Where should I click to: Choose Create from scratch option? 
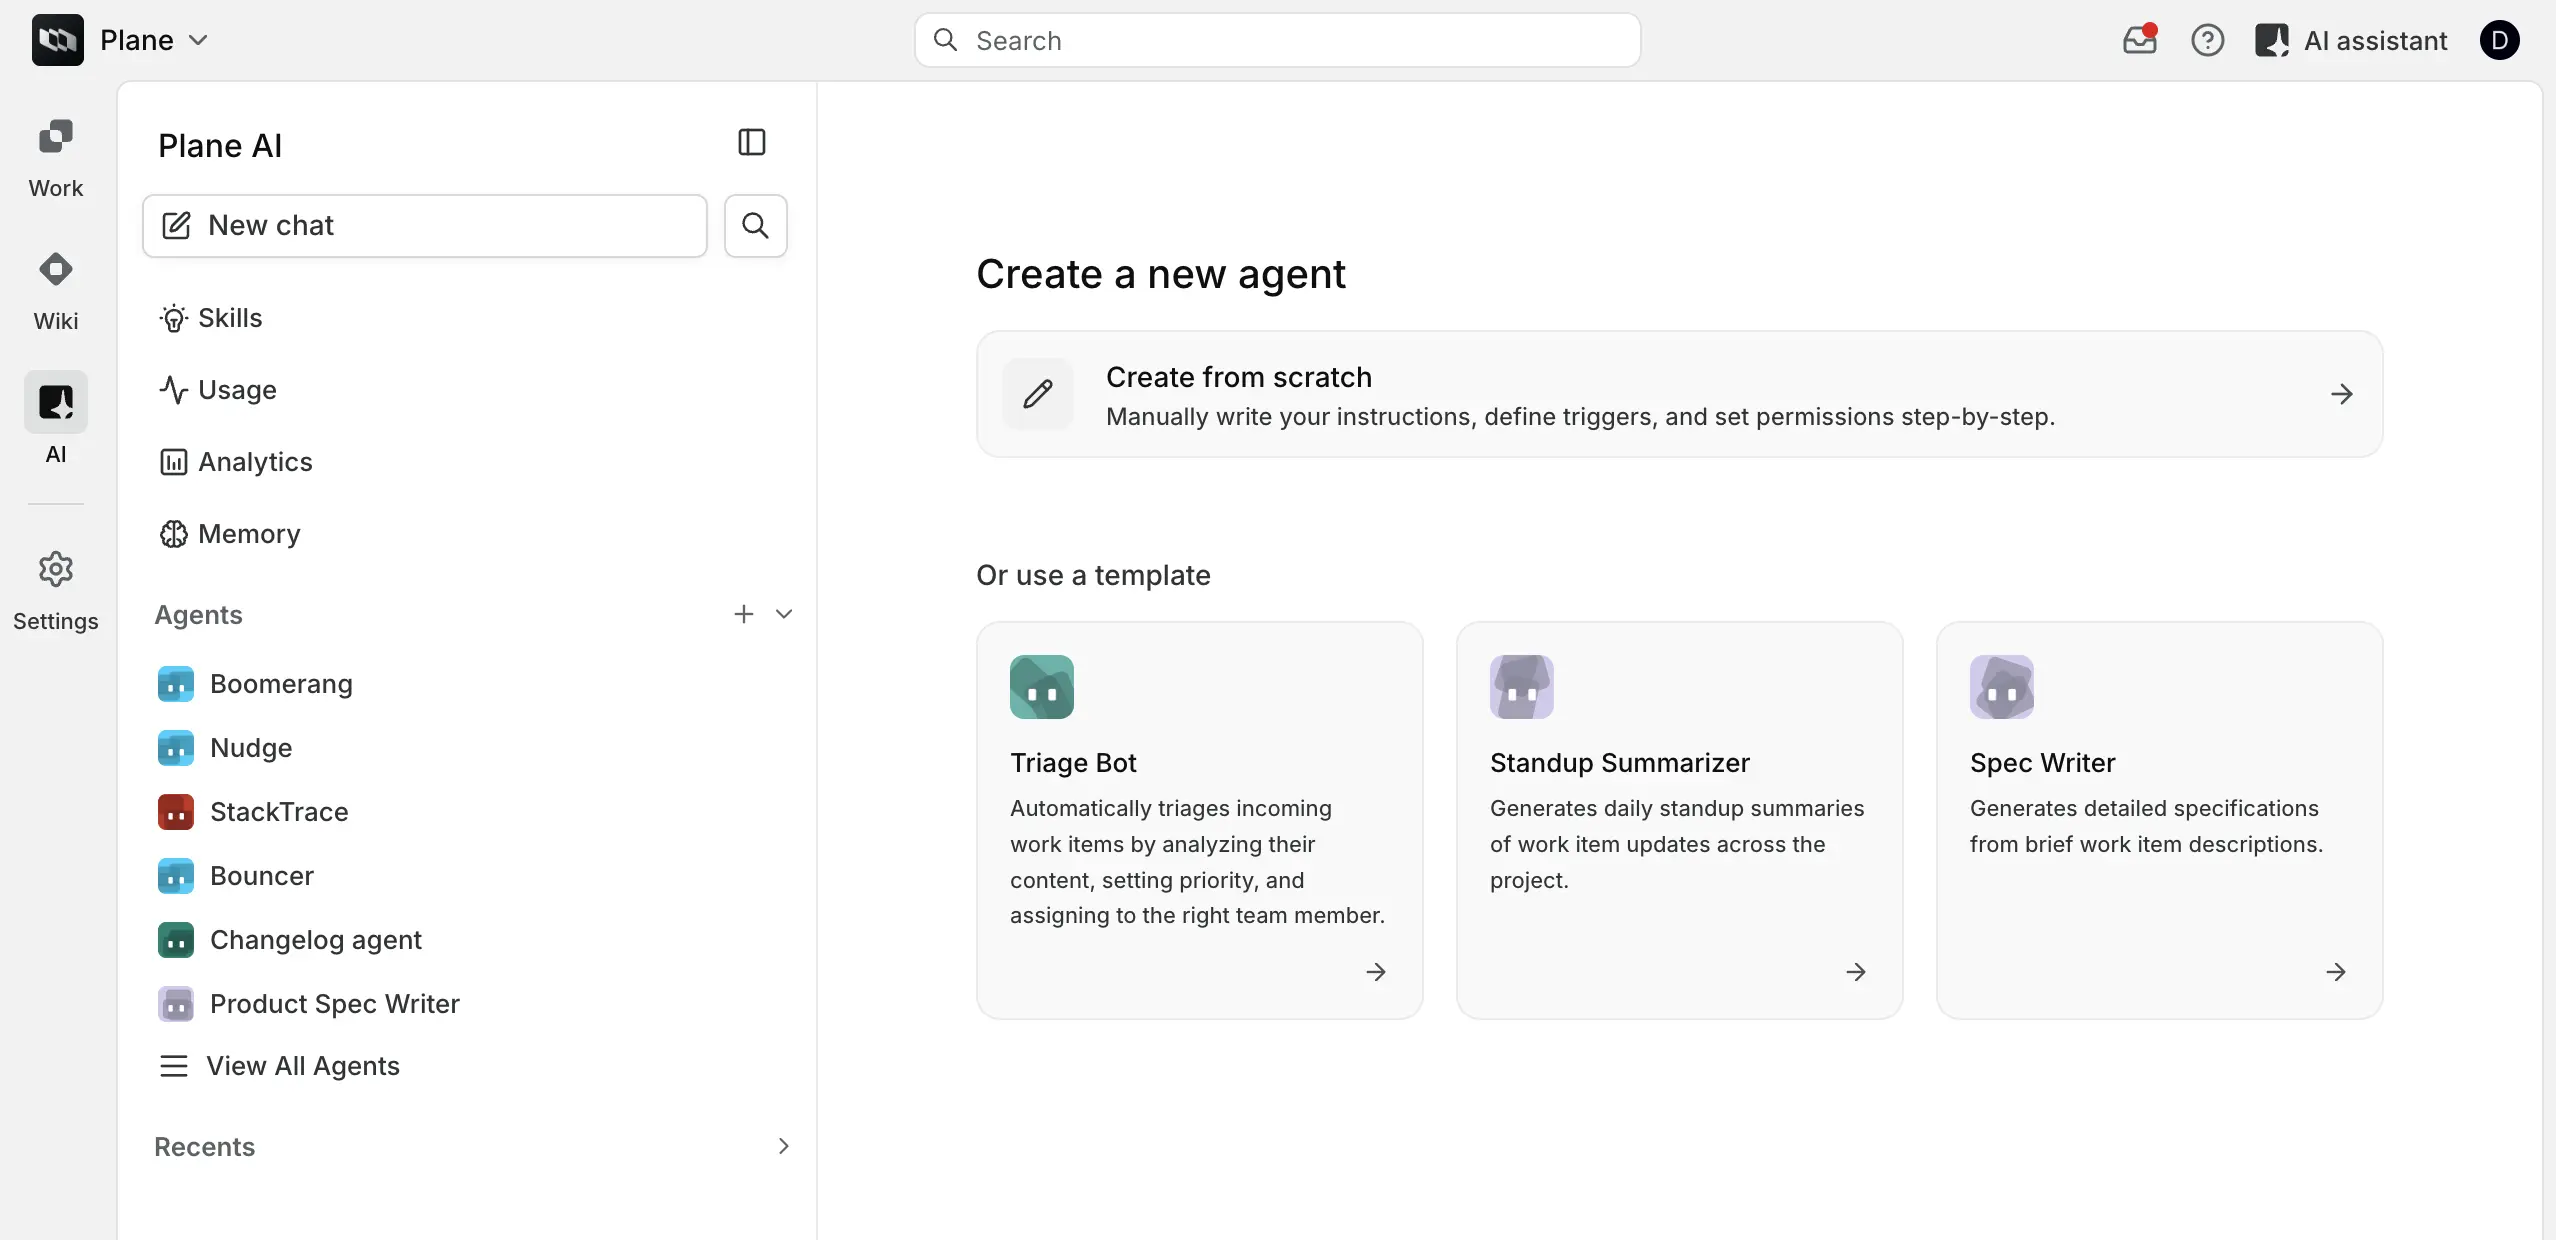[1679, 394]
